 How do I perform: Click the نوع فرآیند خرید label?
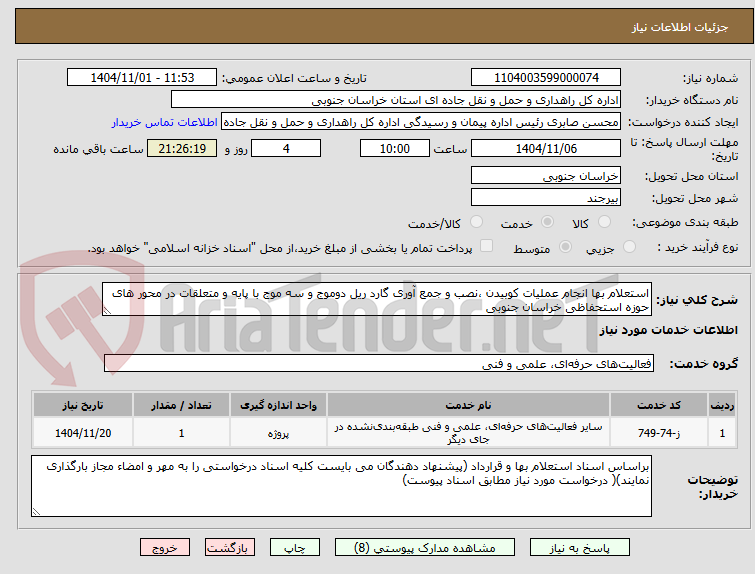(698, 247)
